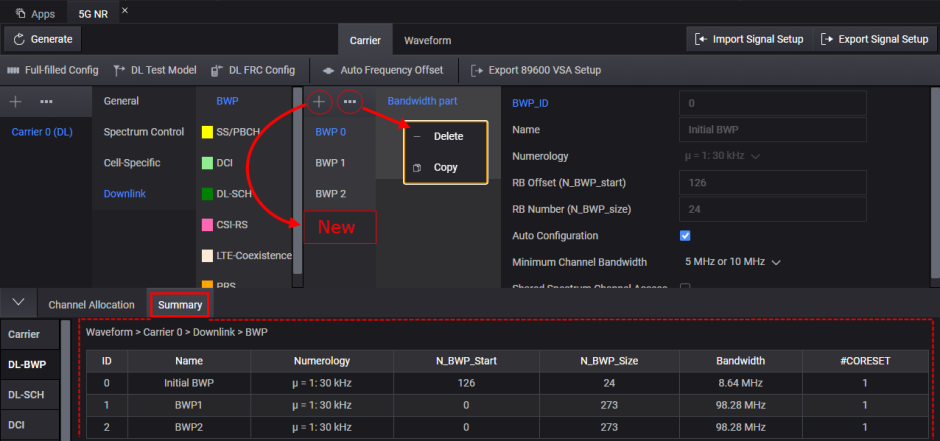Viewport: 940px width, 441px height.
Task: Click Import Signal Setup button
Action: pyautogui.click(x=749, y=40)
